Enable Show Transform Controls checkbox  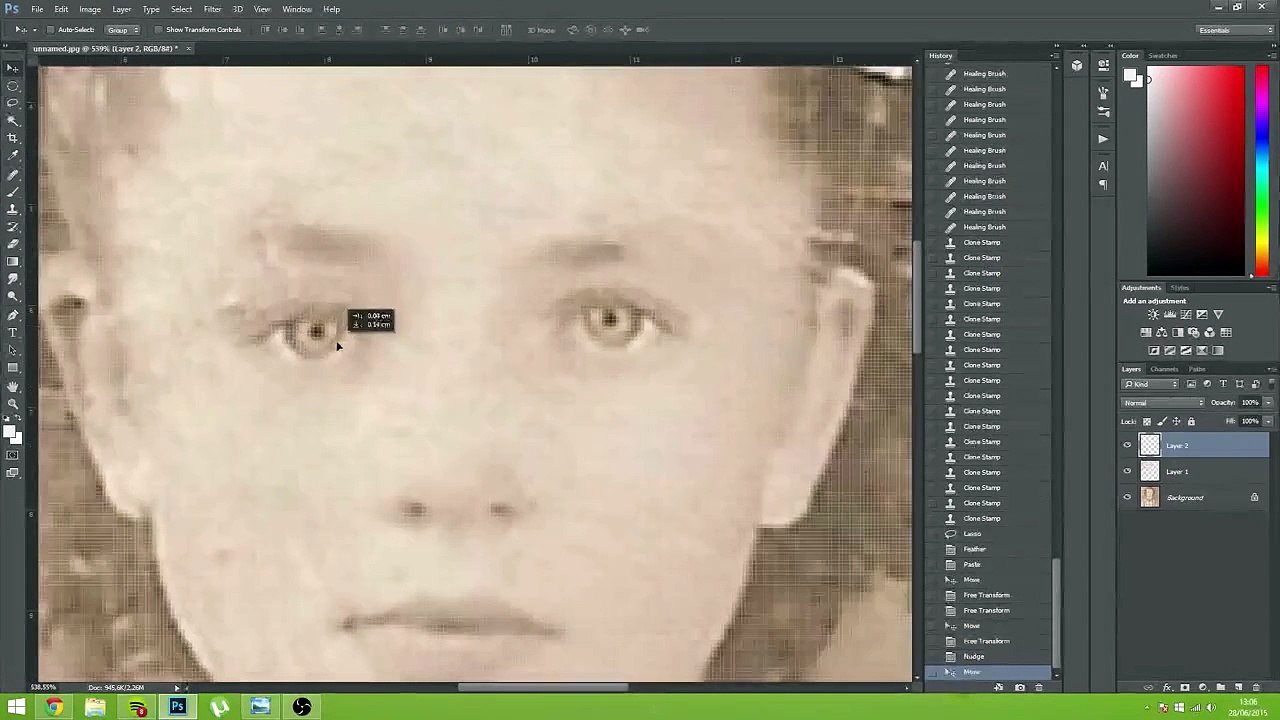pos(158,30)
